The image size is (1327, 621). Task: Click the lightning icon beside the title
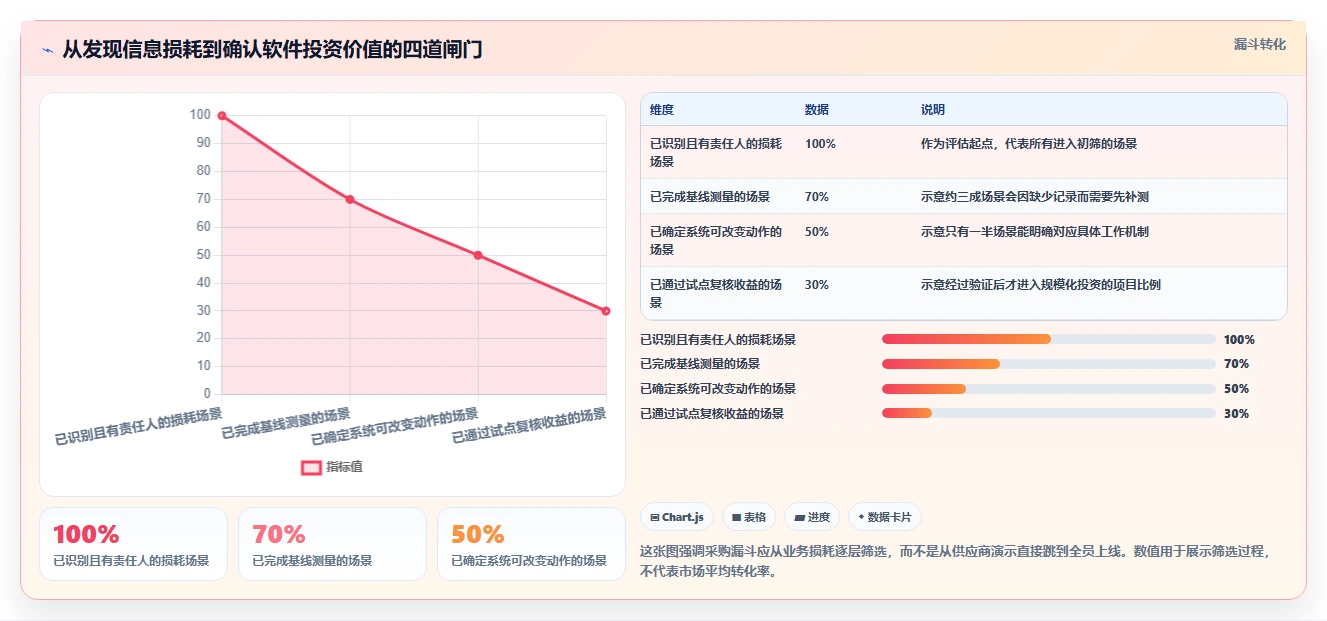pyautogui.click(x=48, y=49)
